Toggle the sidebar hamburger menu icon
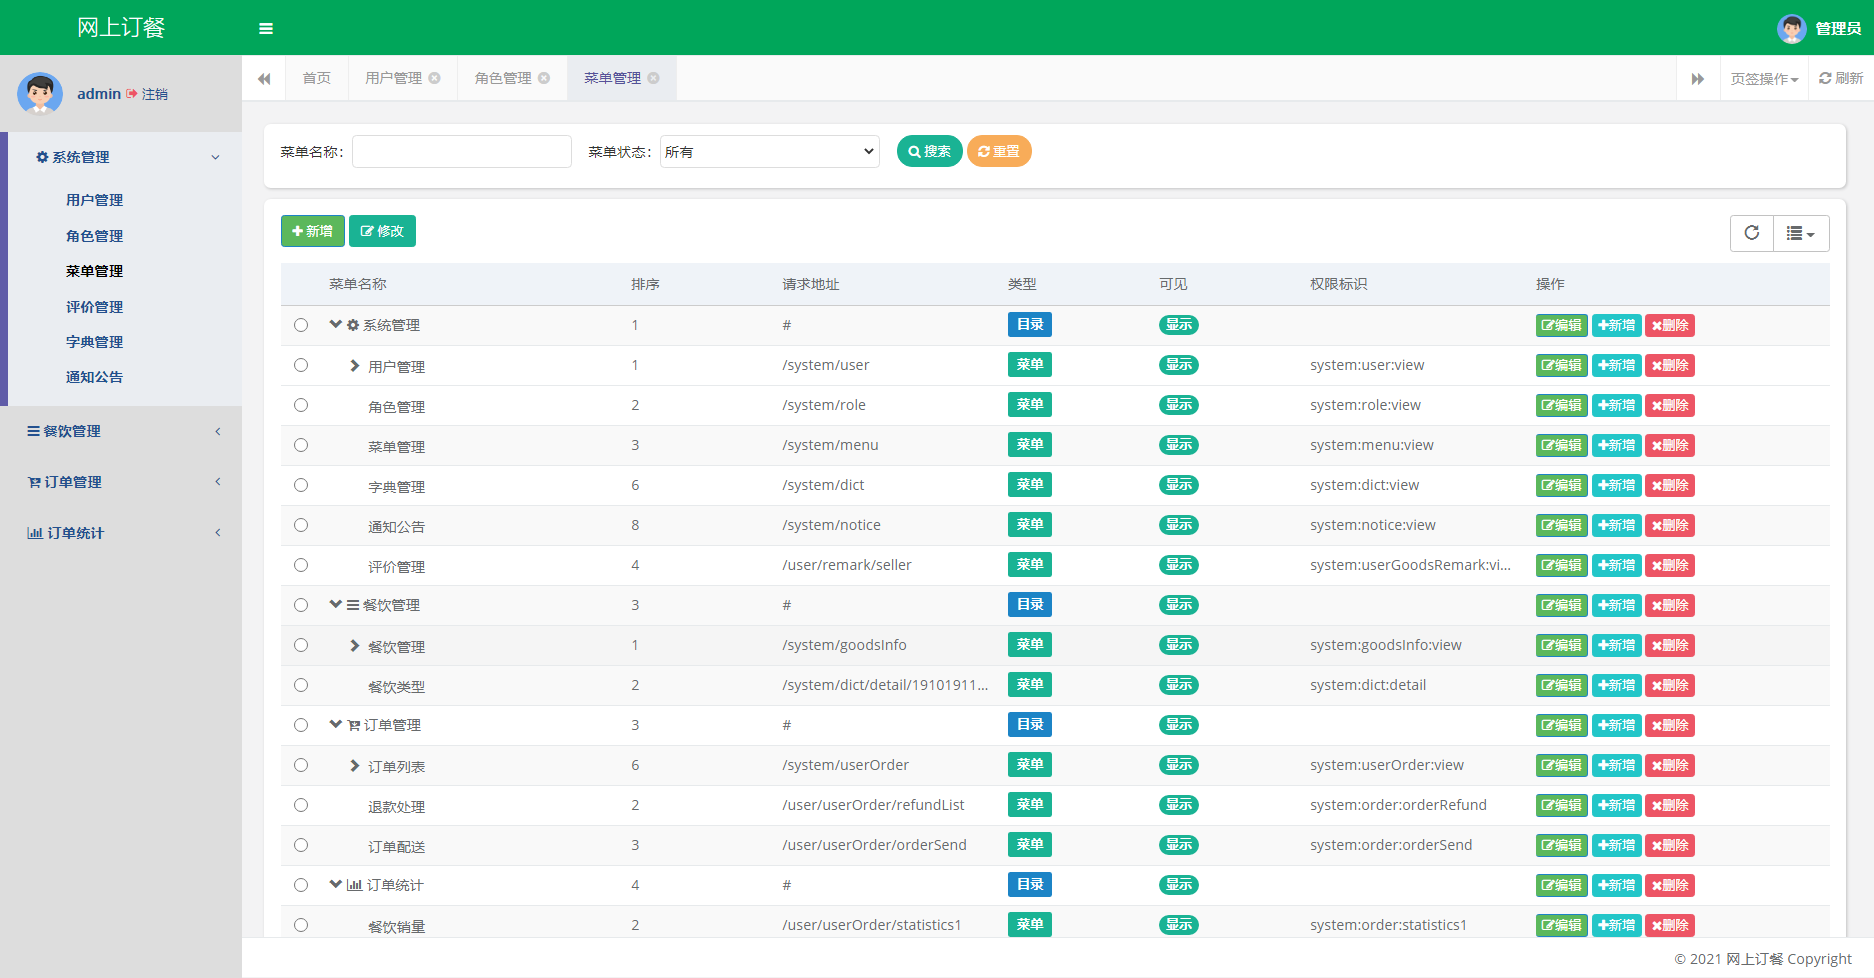The width and height of the screenshot is (1874, 978). pos(266,28)
